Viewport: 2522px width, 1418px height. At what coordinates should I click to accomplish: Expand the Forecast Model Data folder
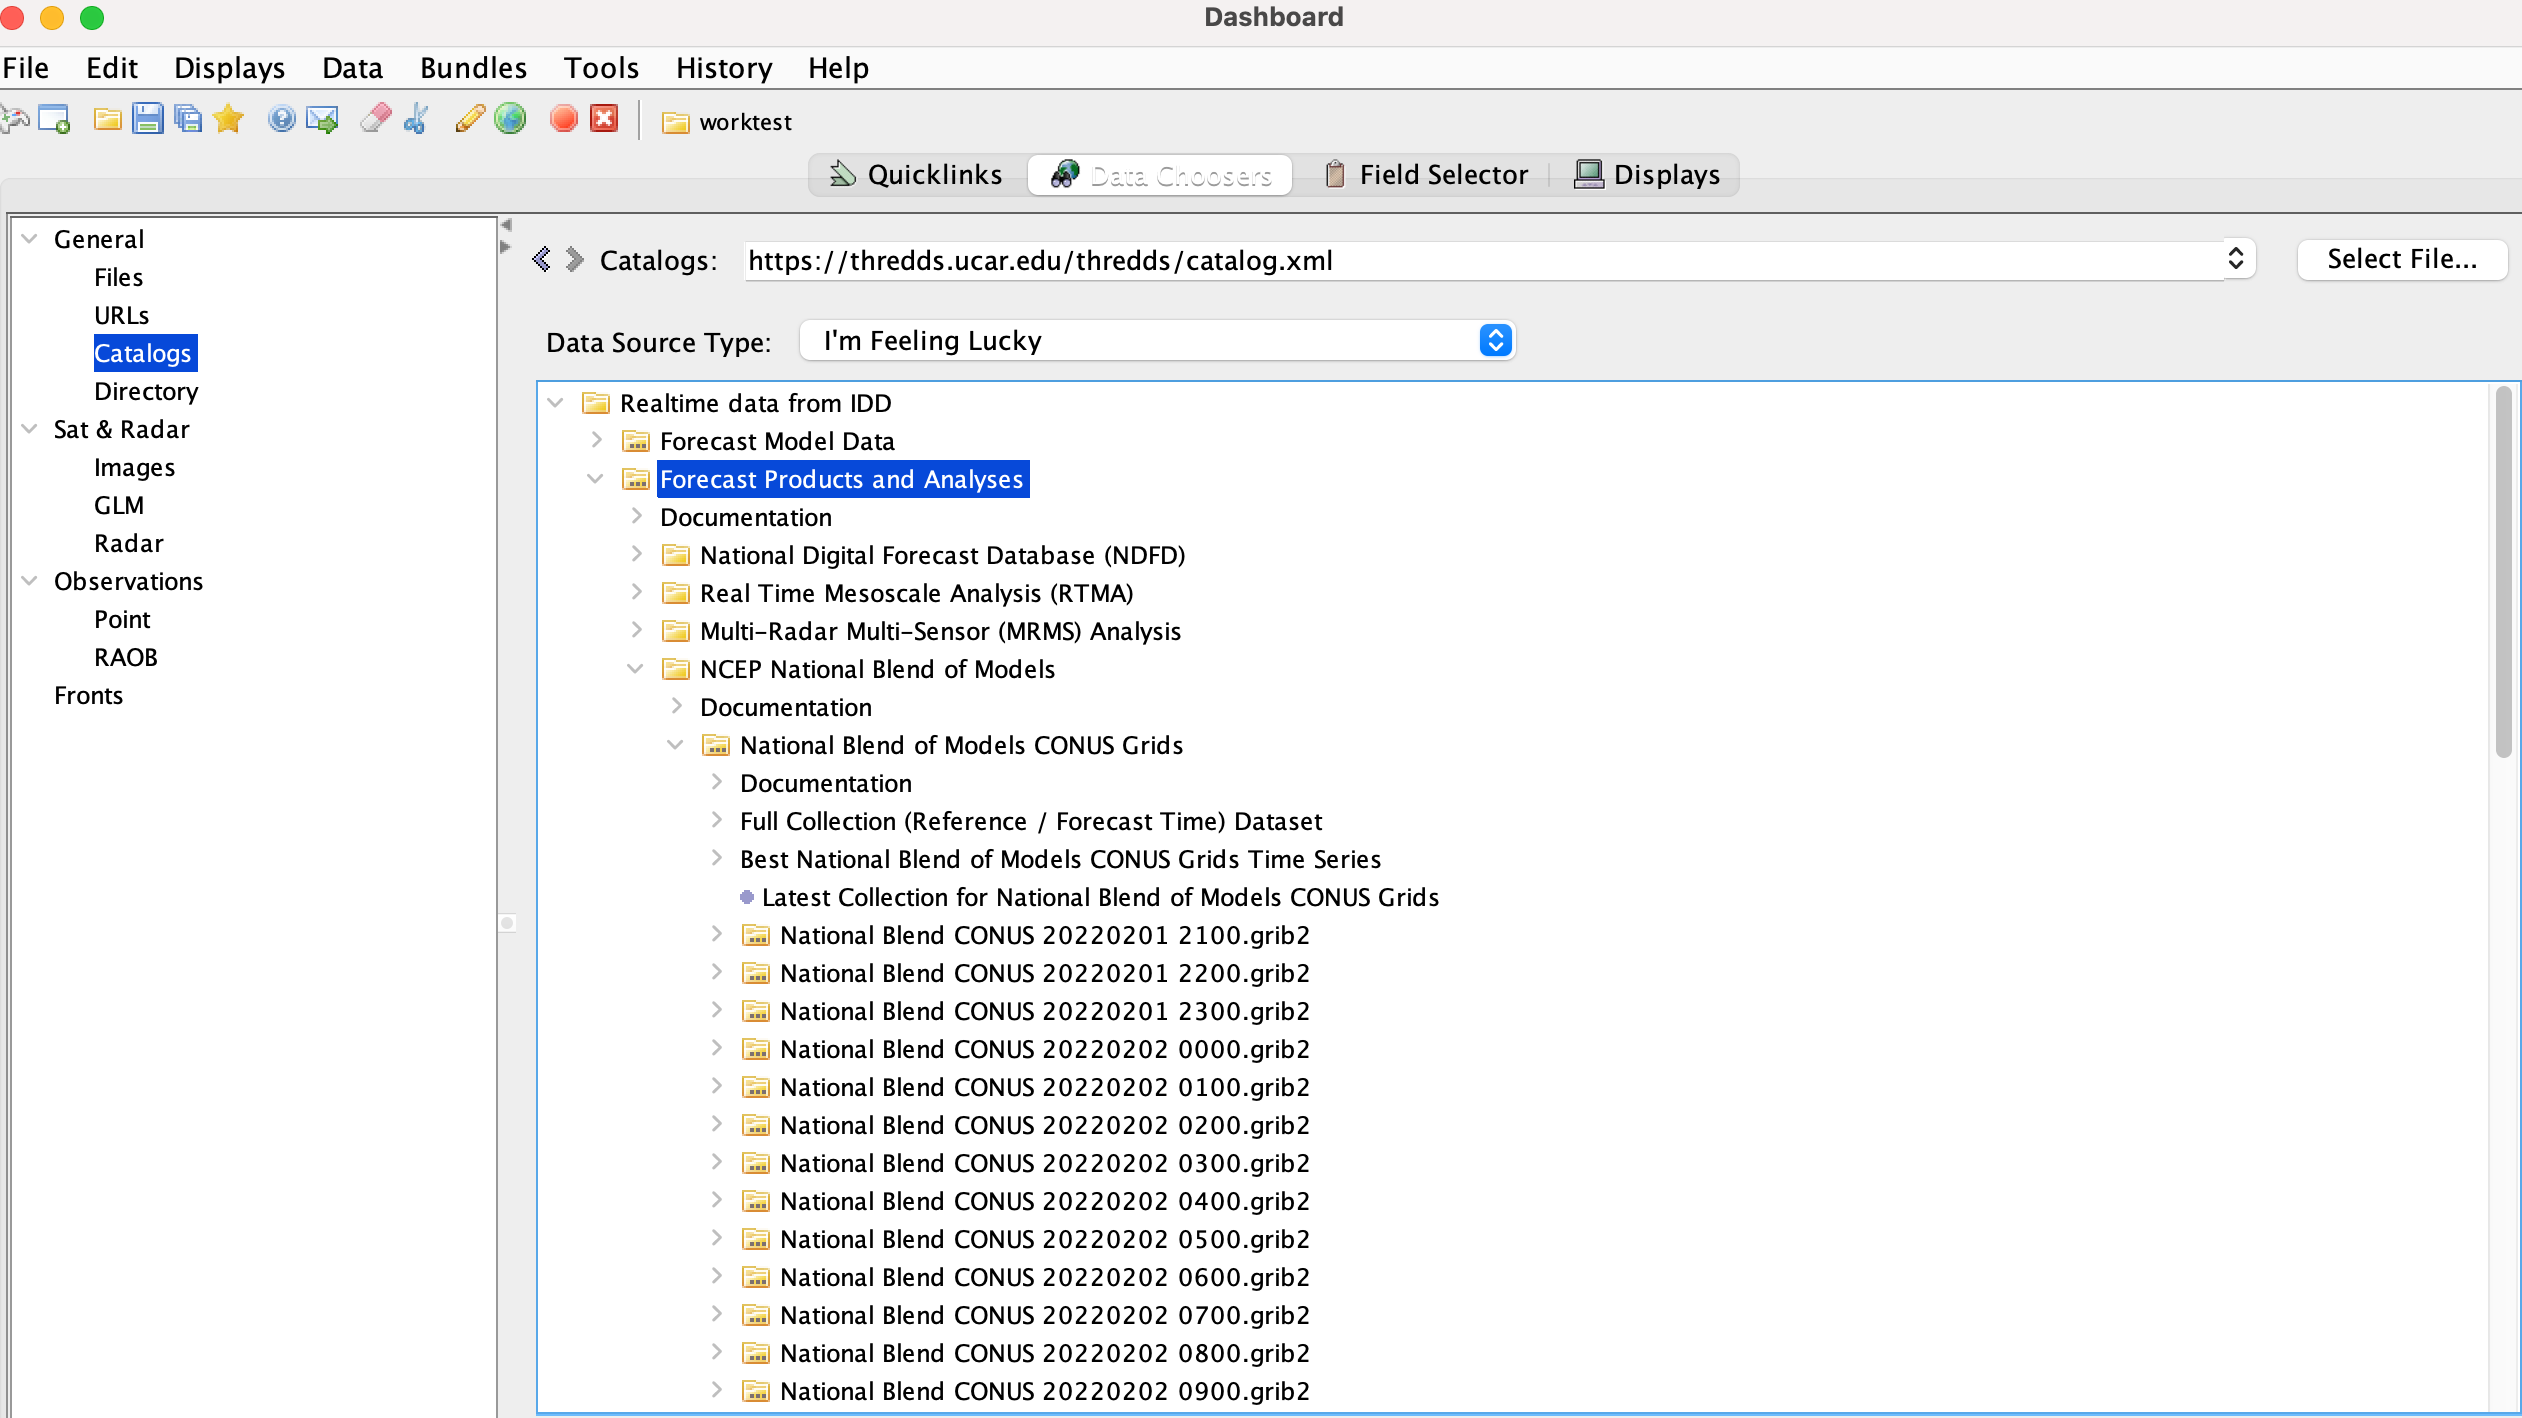coord(597,440)
